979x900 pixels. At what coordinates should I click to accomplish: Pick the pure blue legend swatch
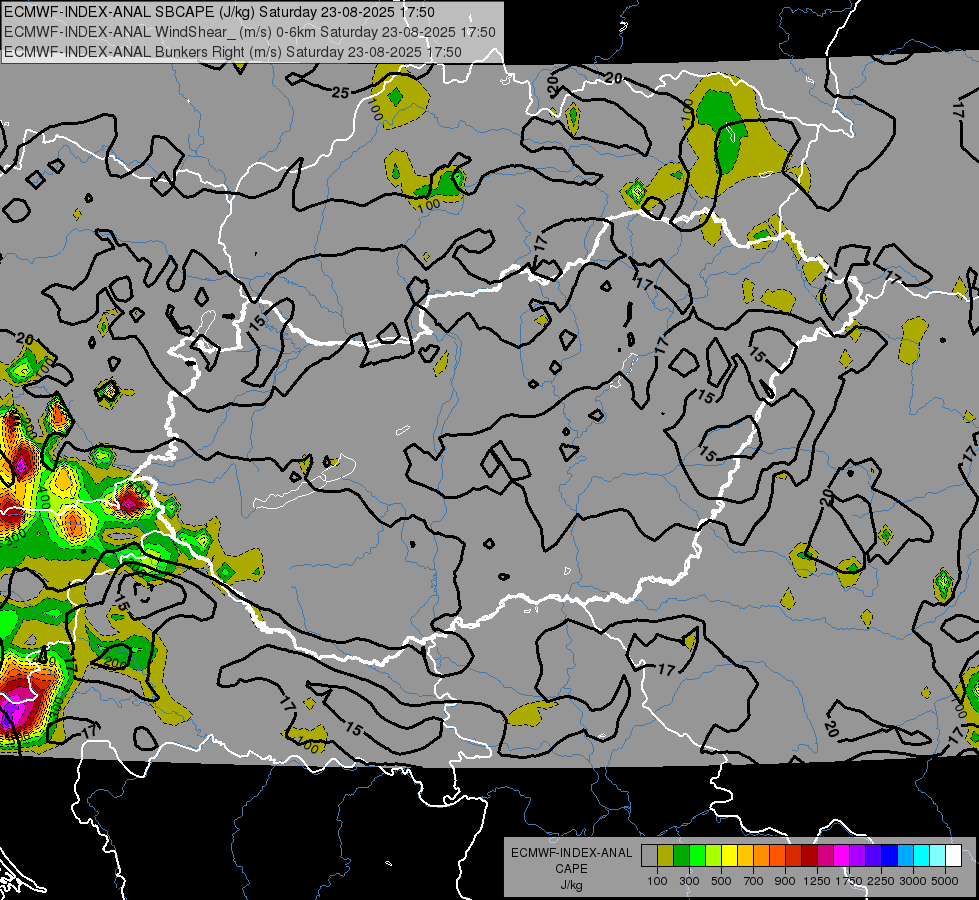[x=890, y=855]
